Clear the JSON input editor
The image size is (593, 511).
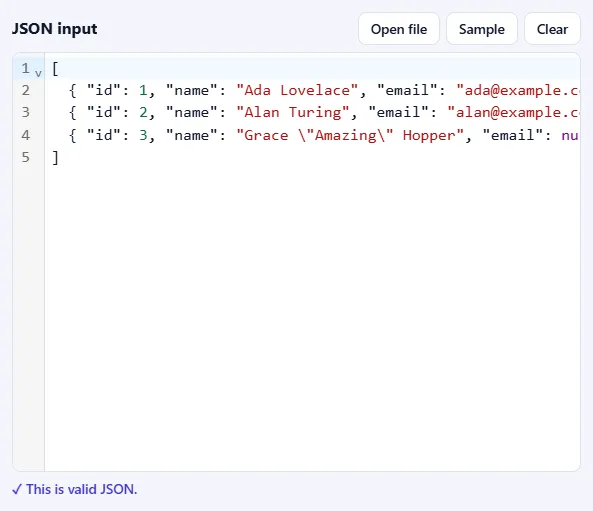(552, 29)
